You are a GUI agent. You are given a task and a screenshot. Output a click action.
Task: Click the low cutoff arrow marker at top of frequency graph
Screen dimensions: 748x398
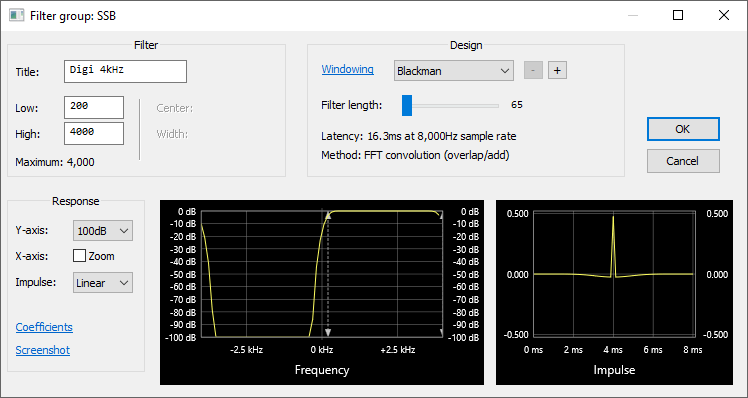tap(328, 216)
